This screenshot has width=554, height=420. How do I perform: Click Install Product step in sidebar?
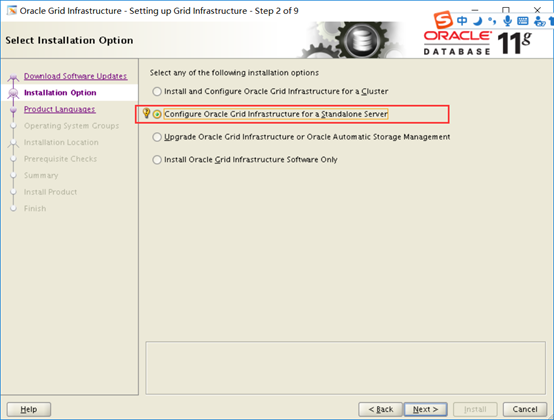51,192
